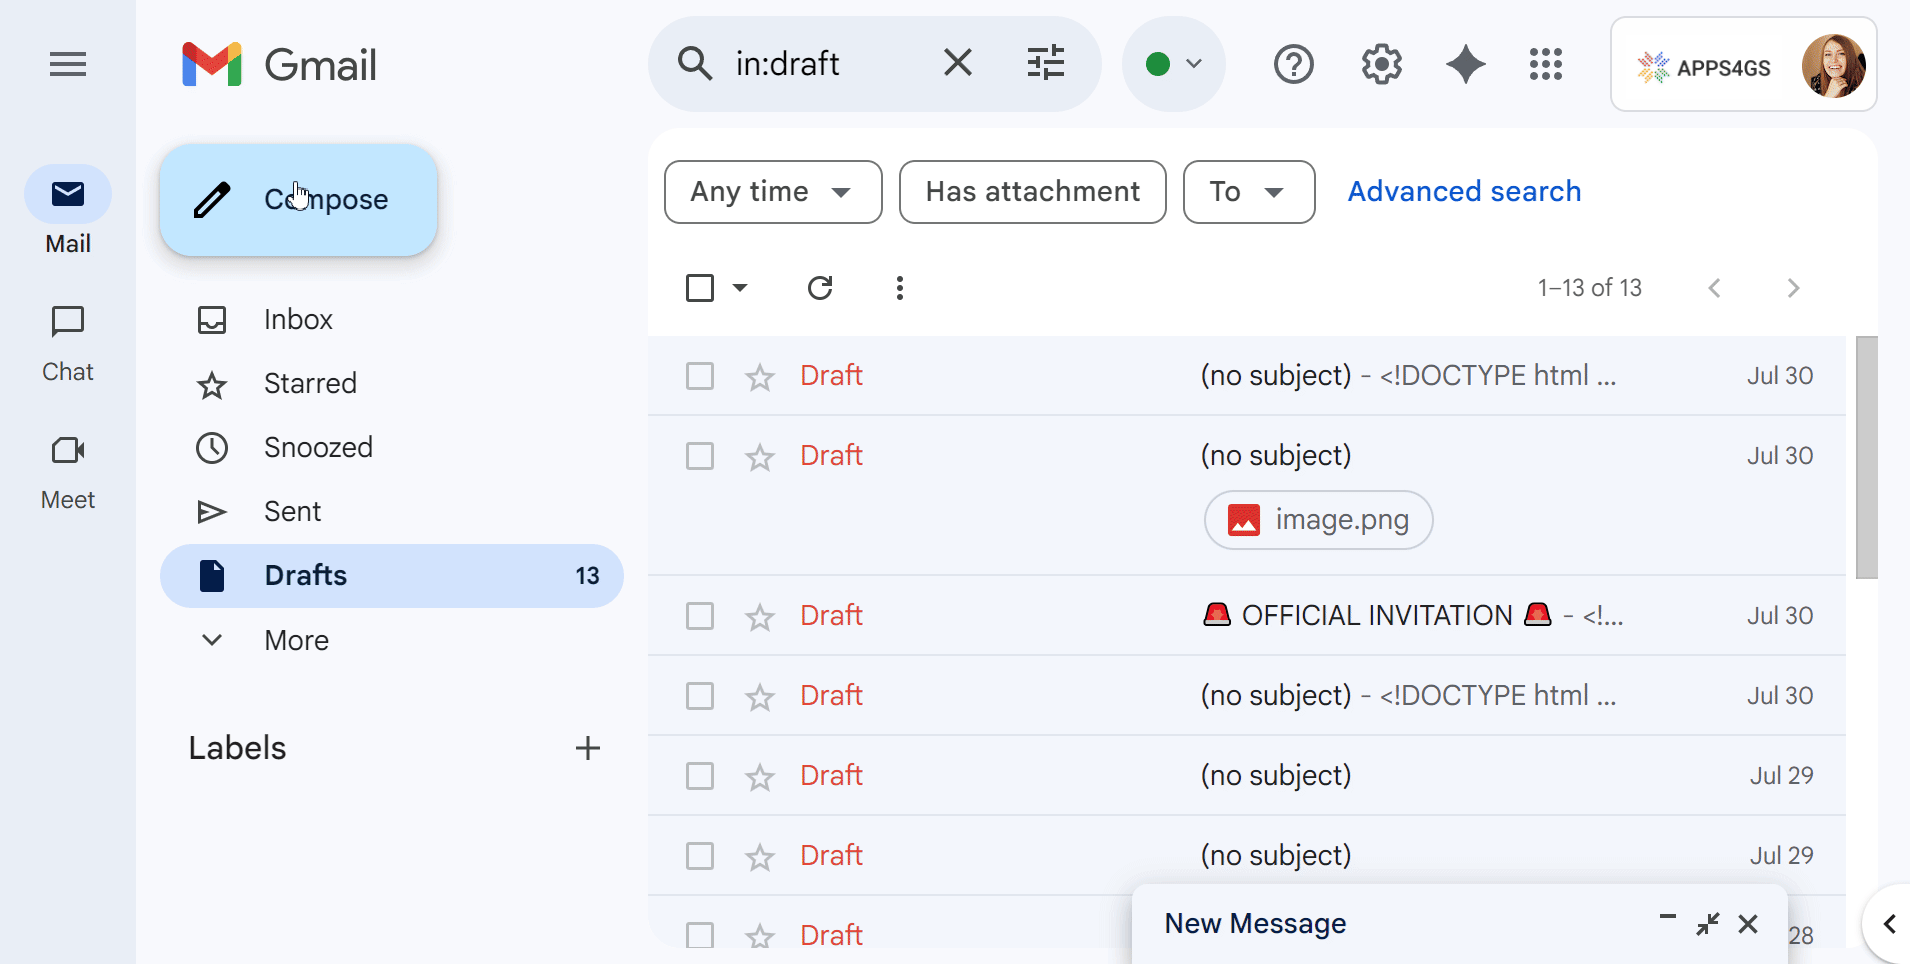Select the image.png draft checkbox
The height and width of the screenshot is (964, 1910).
[x=700, y=456]
